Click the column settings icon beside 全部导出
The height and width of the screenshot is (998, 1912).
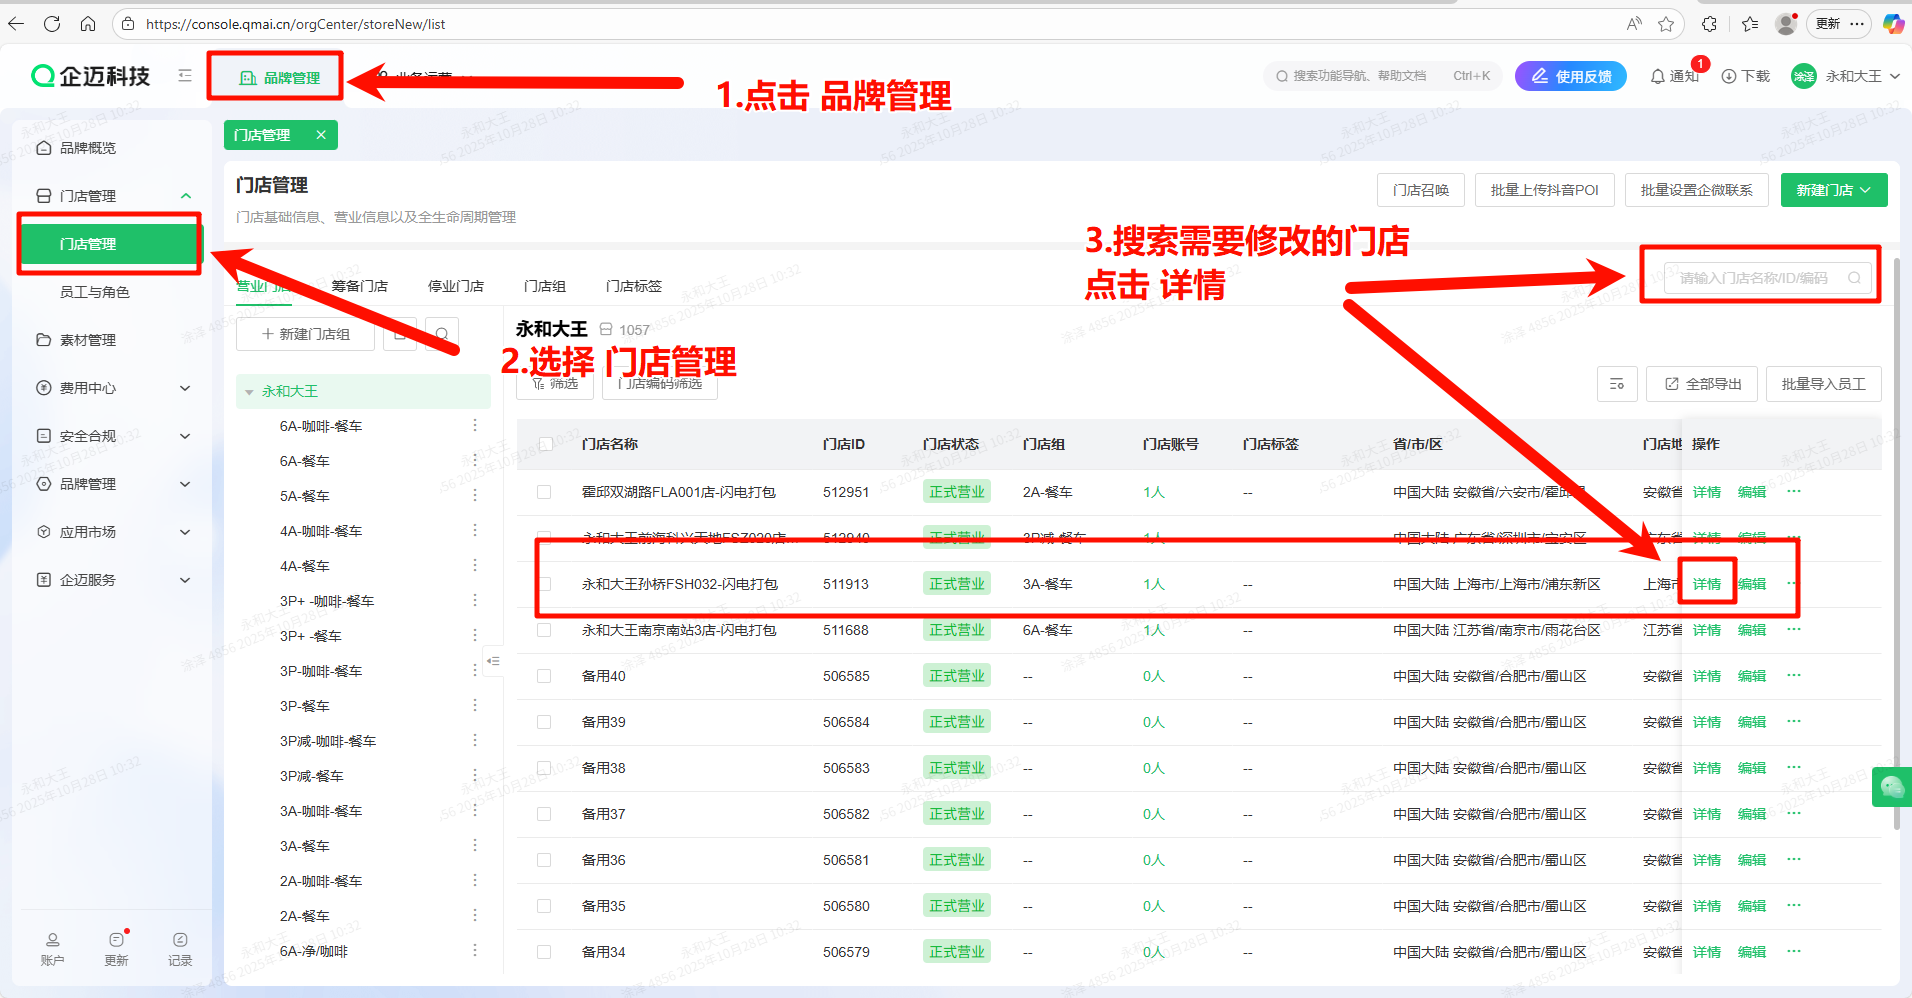1617,384
